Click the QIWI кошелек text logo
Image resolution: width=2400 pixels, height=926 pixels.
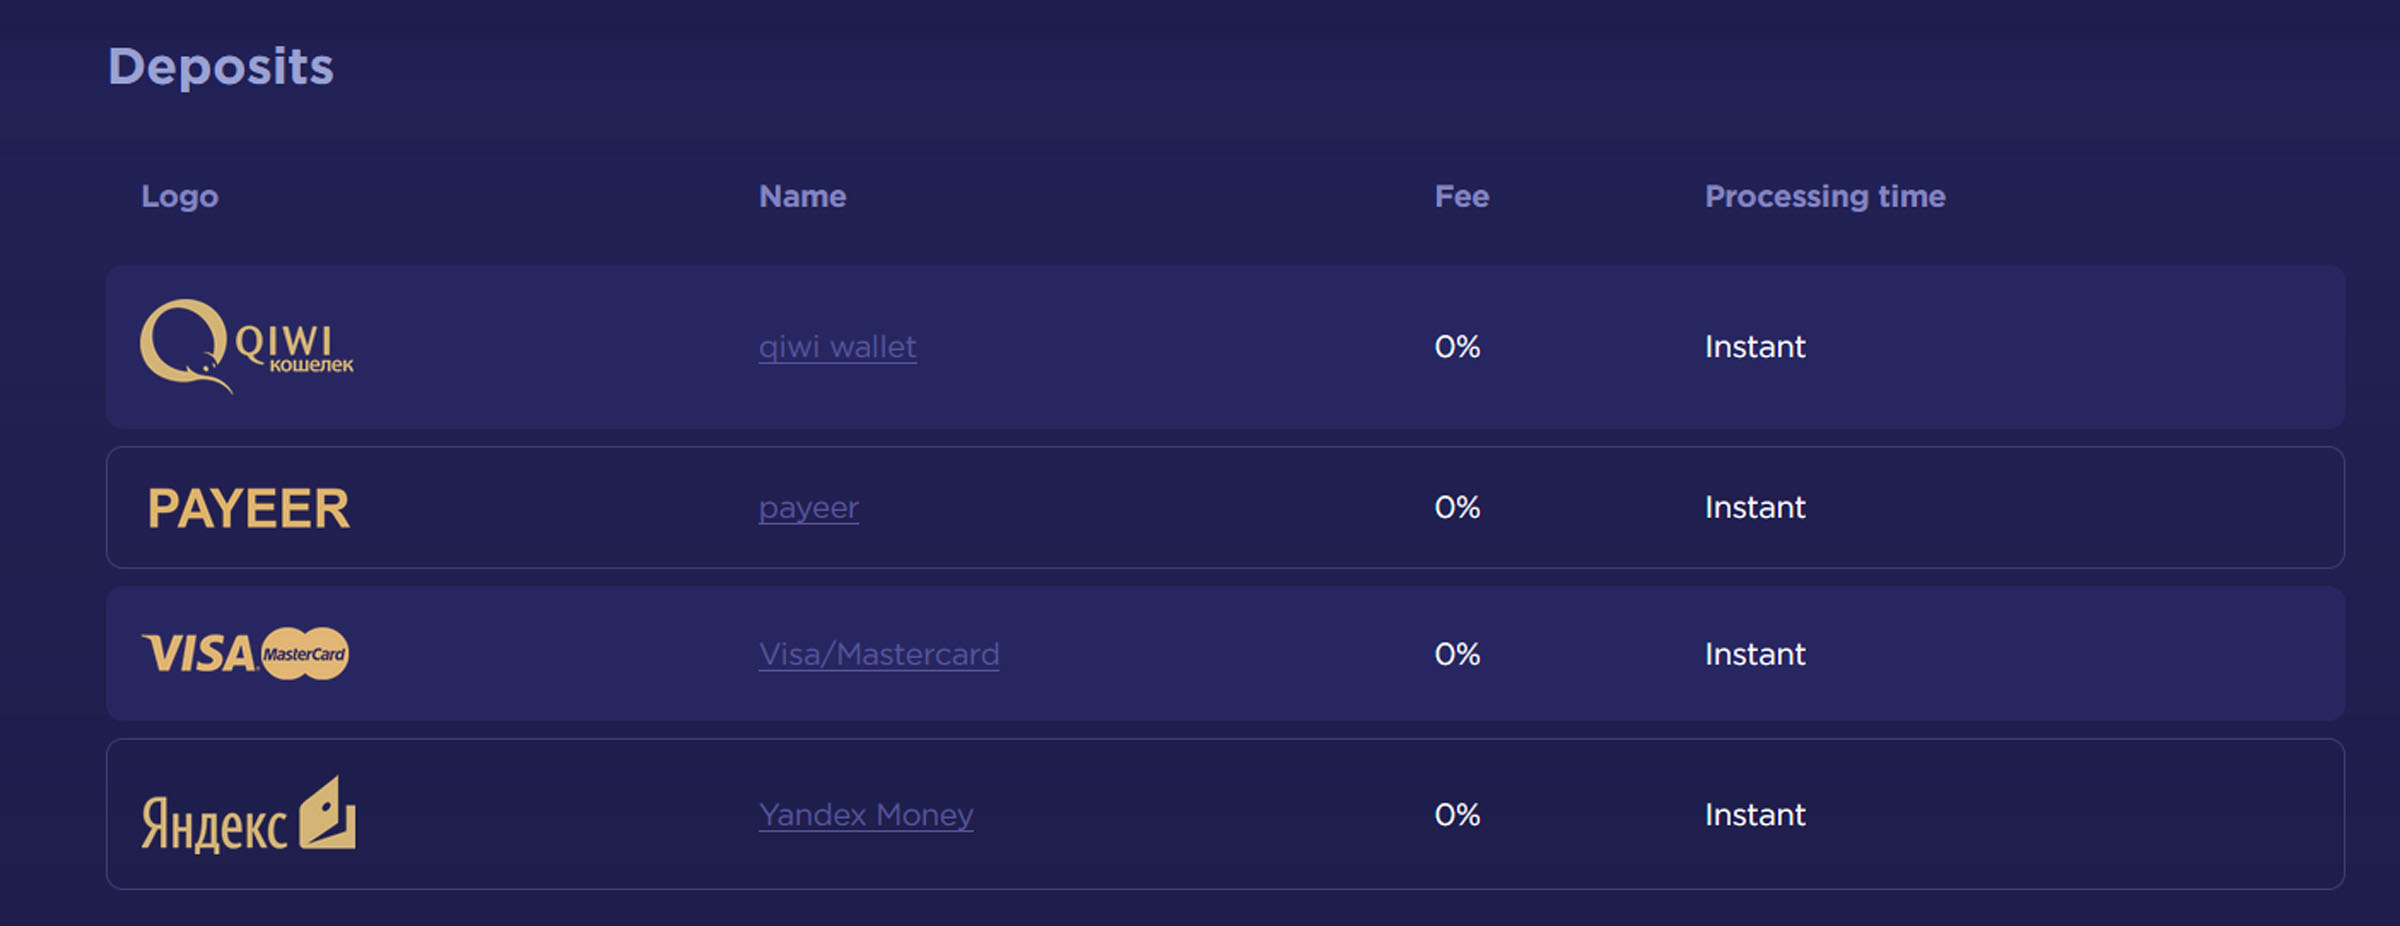pos(294,349)
